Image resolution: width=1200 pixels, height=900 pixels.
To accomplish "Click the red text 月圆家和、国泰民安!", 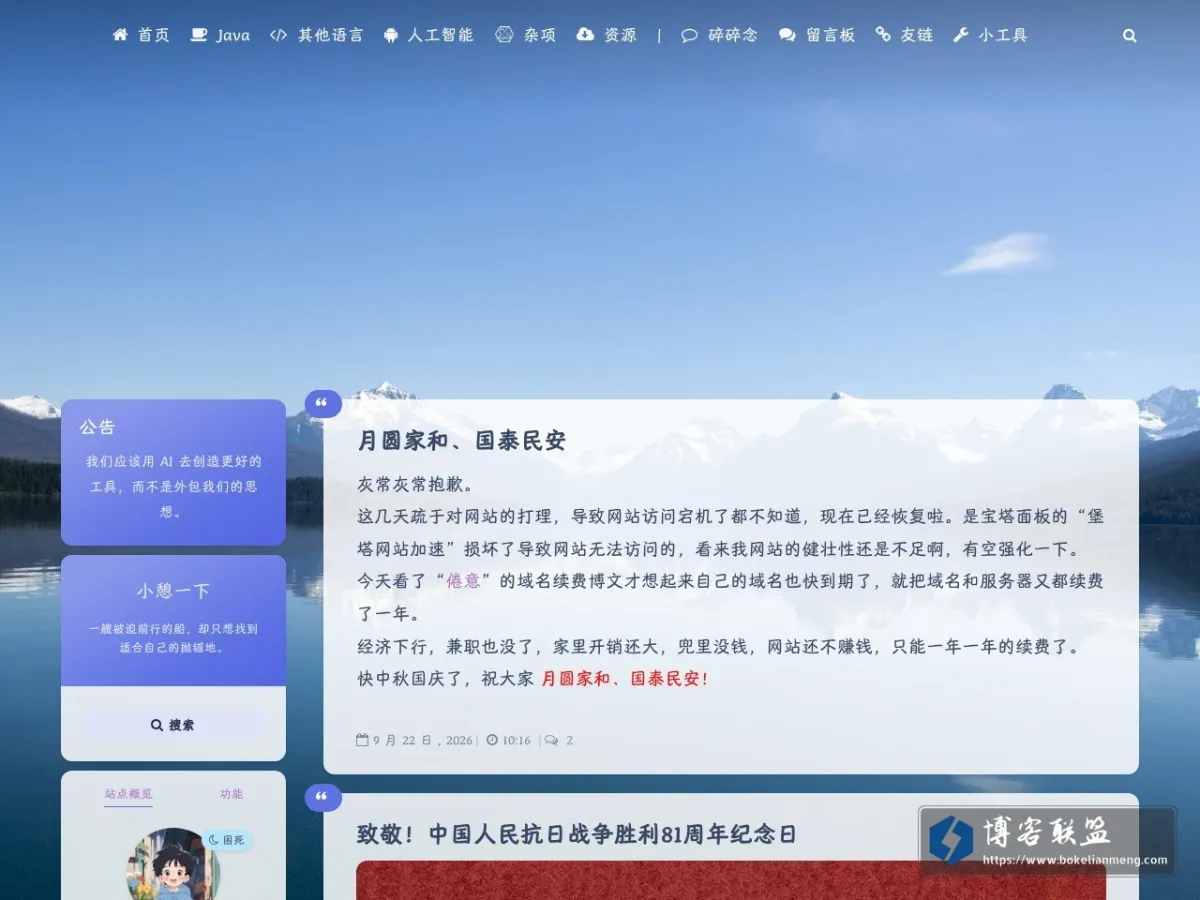I will click(x=626, y=679).
